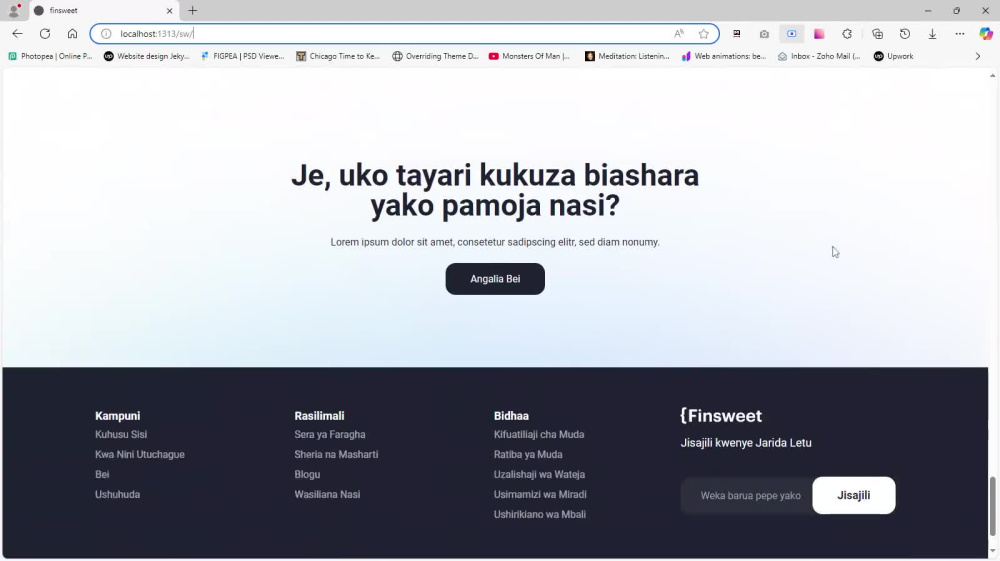The width and height of the screenshot is (1000, 561).
Task: Open the Kuhusu Sisi footer link
Action: [x=121, y=434]
